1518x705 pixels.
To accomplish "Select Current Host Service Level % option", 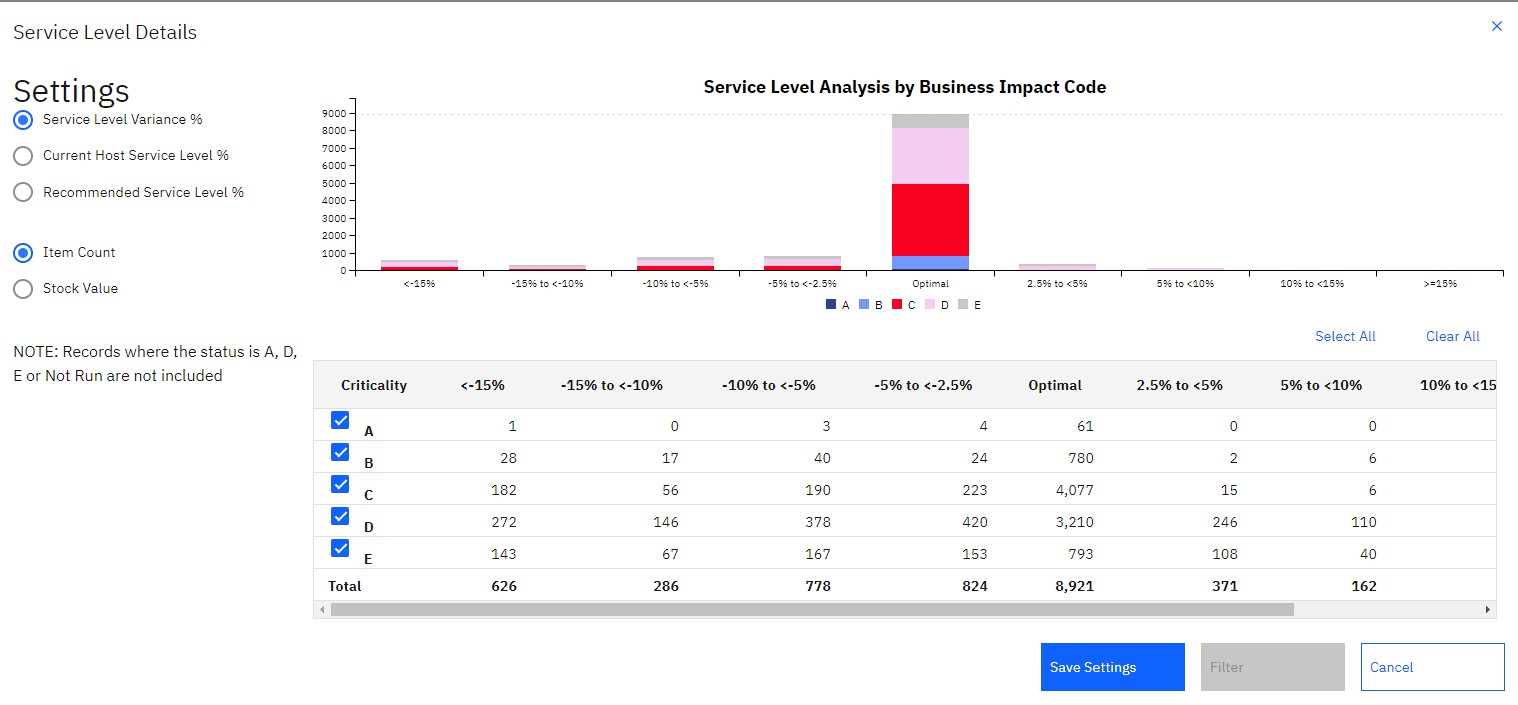I will 23,156.
